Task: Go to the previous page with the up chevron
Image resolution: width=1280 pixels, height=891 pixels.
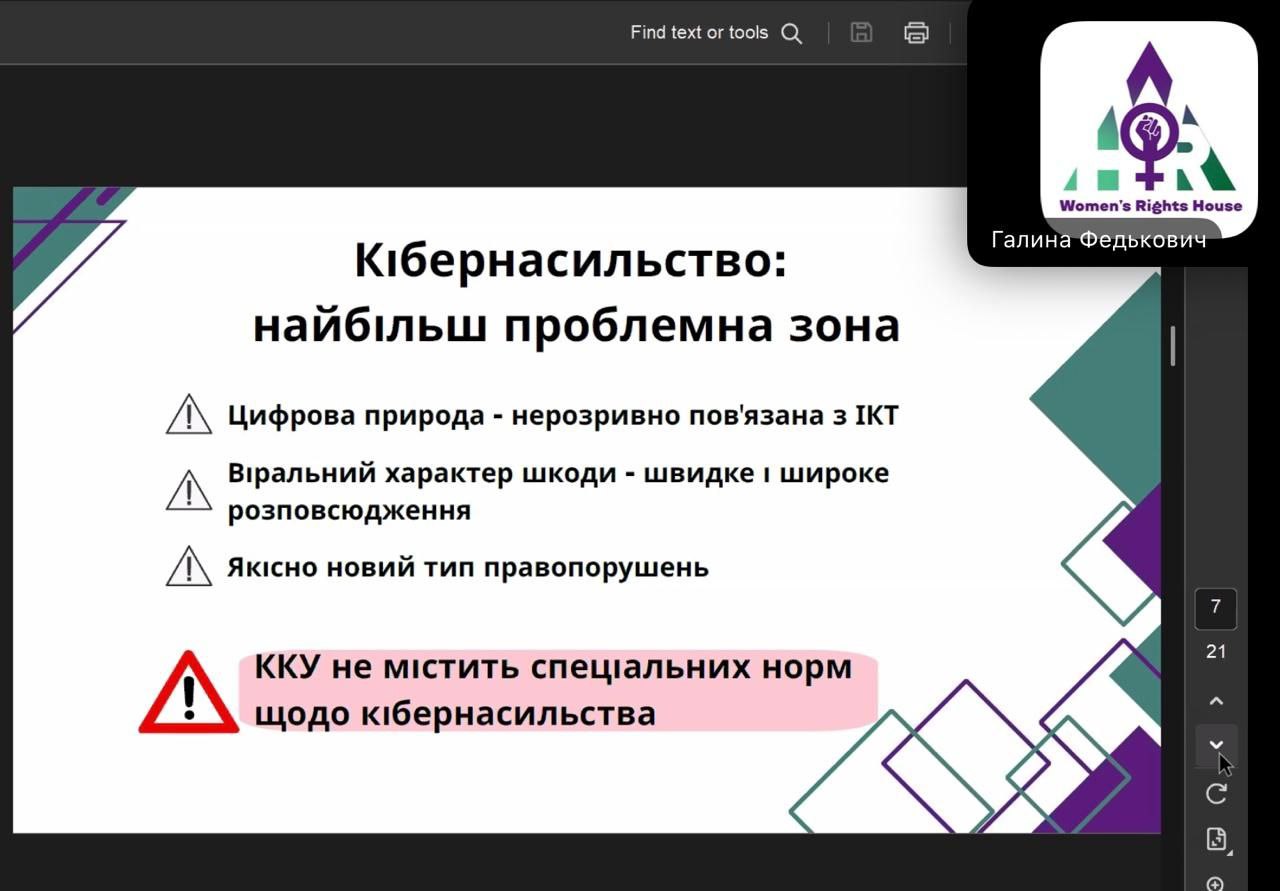Action: pos(1216,701)
